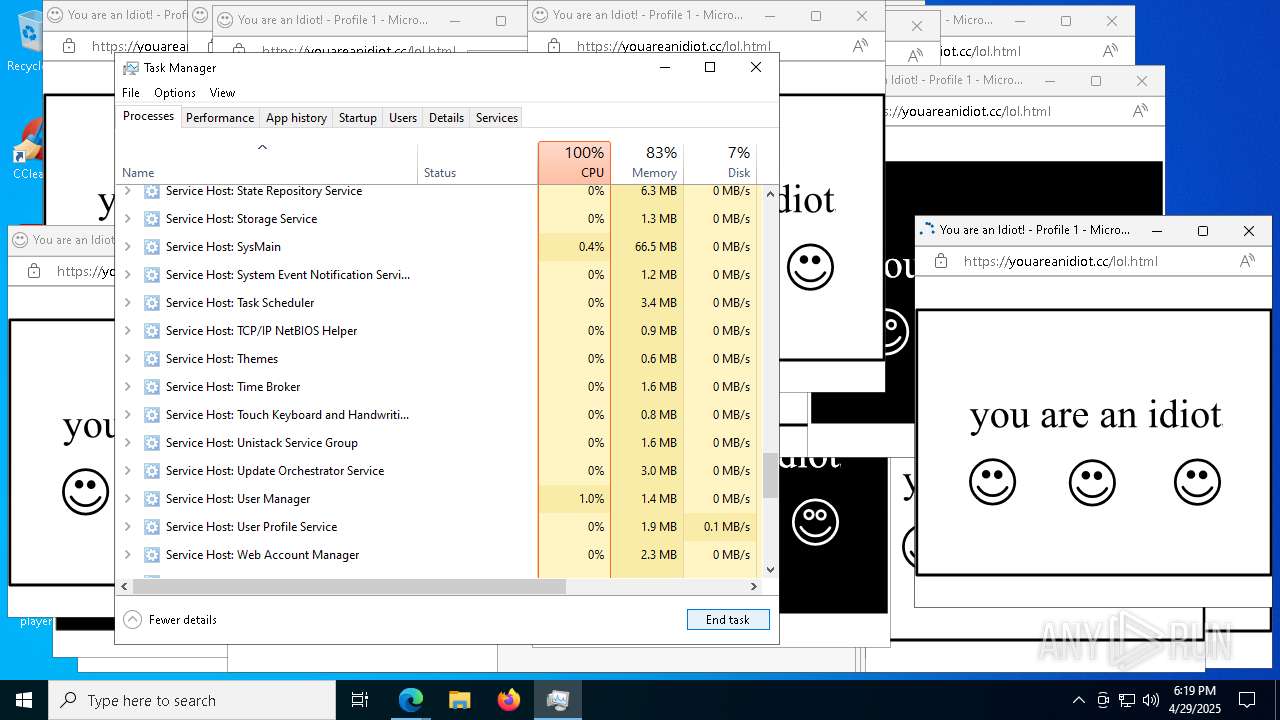This screenshot has width=1280, height=720.
Task: Click the Service Host: Task Scheduler gear icon
Action: click(152, 303)
